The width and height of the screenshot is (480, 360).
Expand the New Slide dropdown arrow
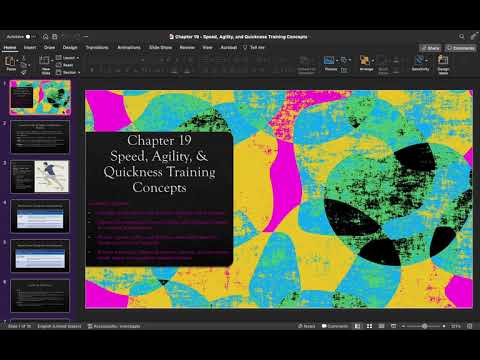(52, 61)
